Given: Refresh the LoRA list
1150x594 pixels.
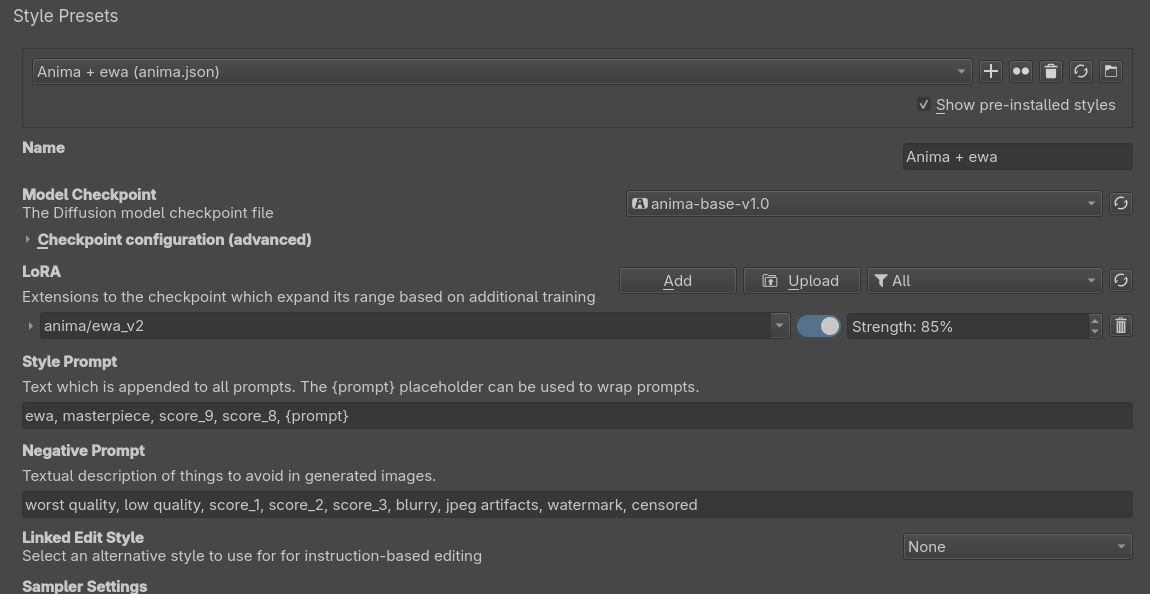Looking at the screenshot, I should pos(1120,280).
